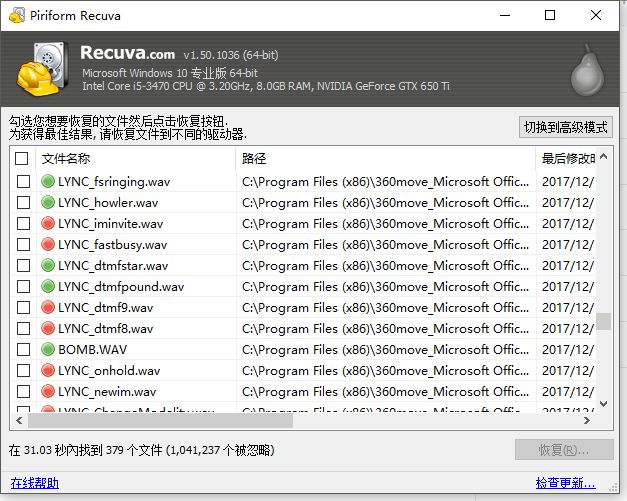Click the Recuva.com heading text
This screenshot has width=627, height=501.
point(128,53)
